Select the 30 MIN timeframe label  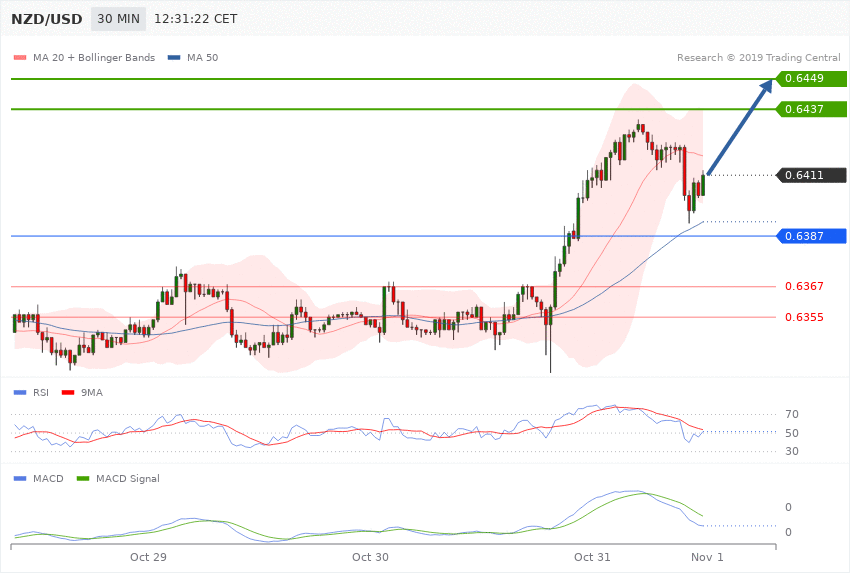(x=118, y=19)
